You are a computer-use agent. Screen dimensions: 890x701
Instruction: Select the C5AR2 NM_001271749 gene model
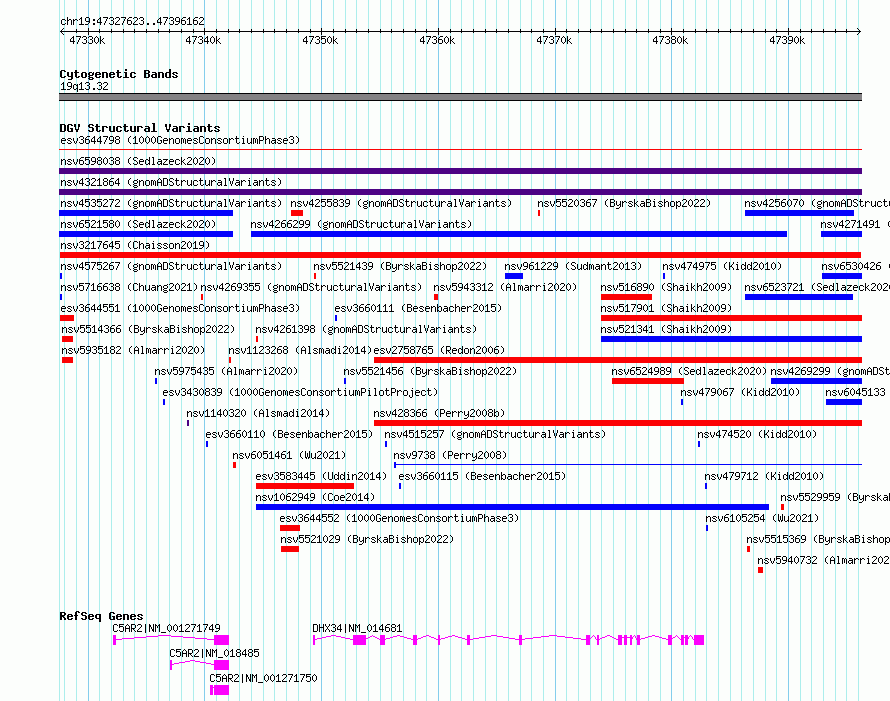[171, 640]
